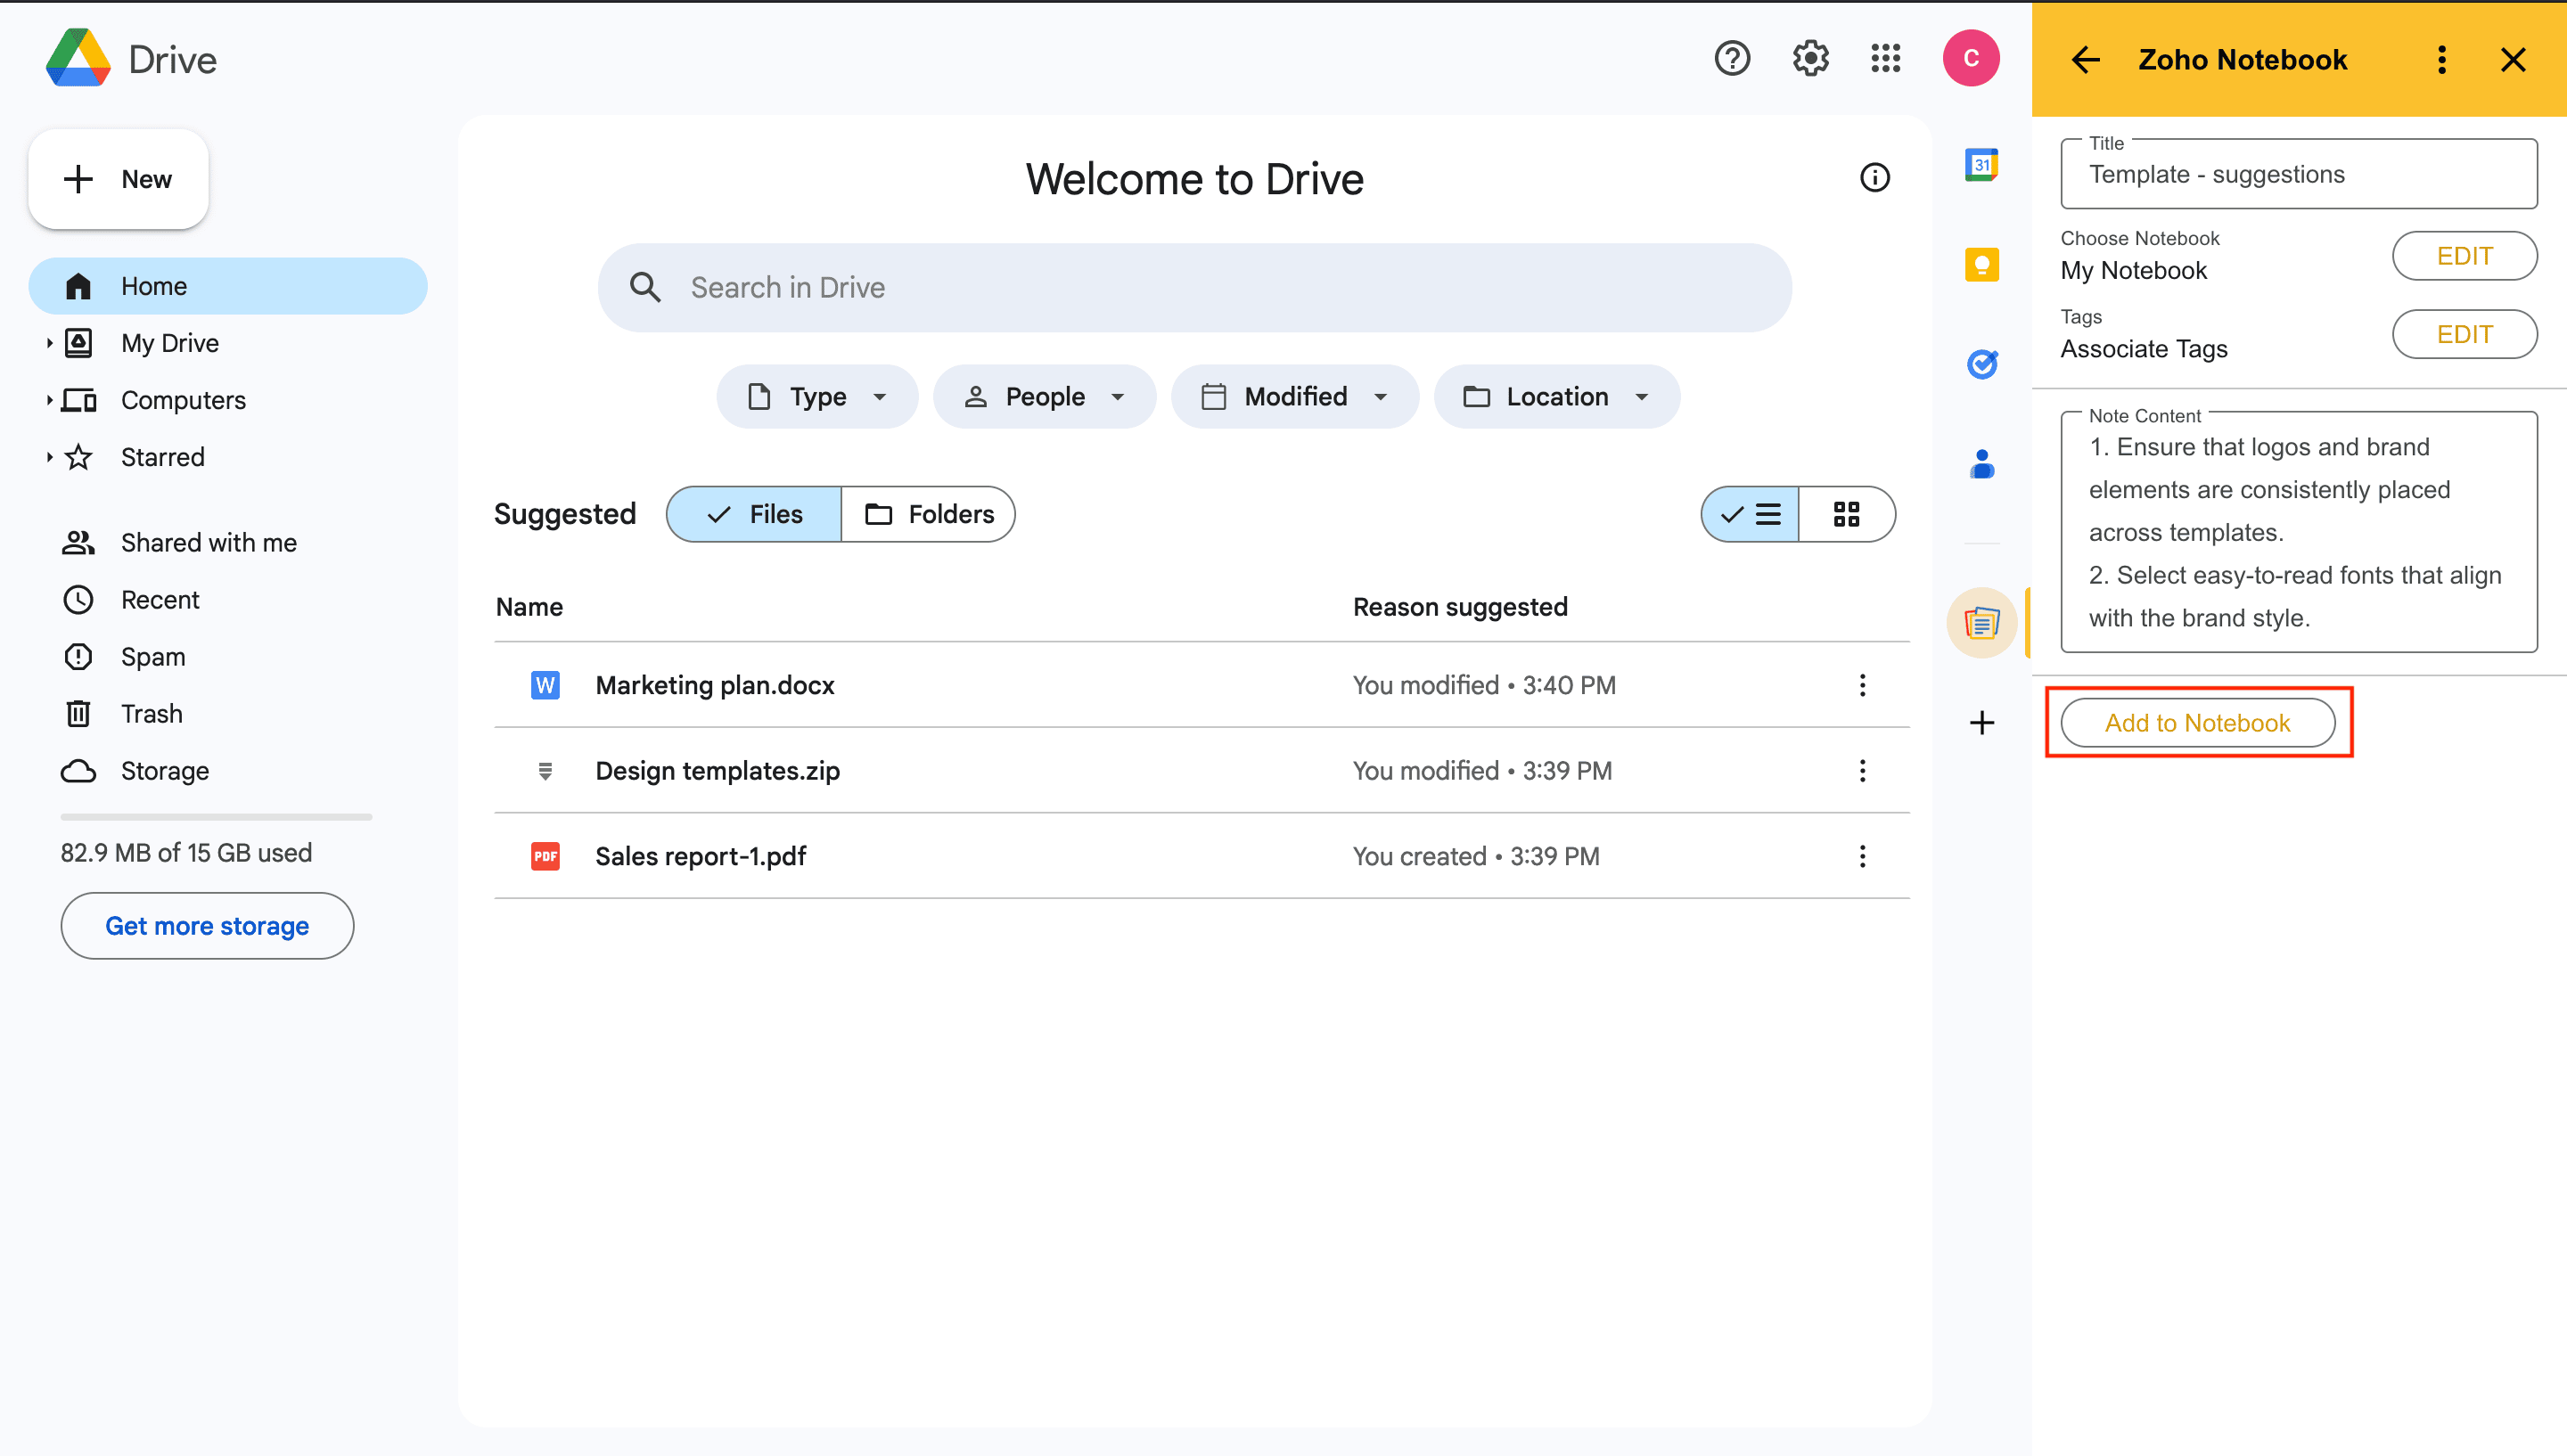2567x1456 pixels.
Task: Click the Get more storage button
Action: pos(207,926)
